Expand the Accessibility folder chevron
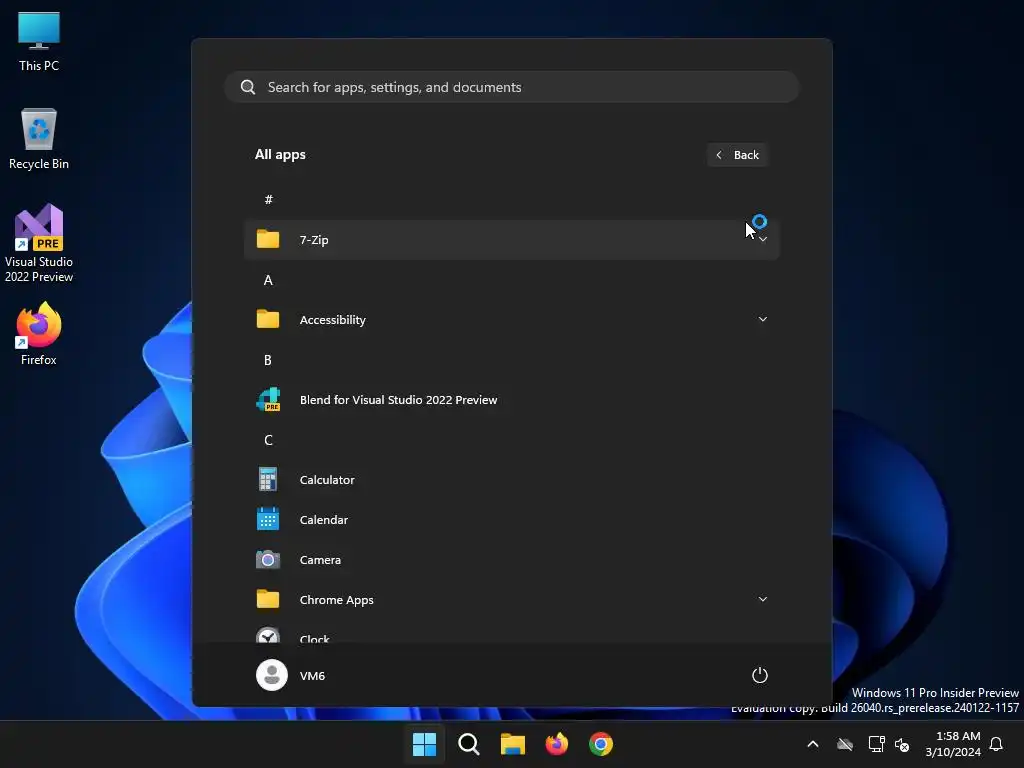The image size is (1024, 768). pyautogui.click(x=762, y=319)
